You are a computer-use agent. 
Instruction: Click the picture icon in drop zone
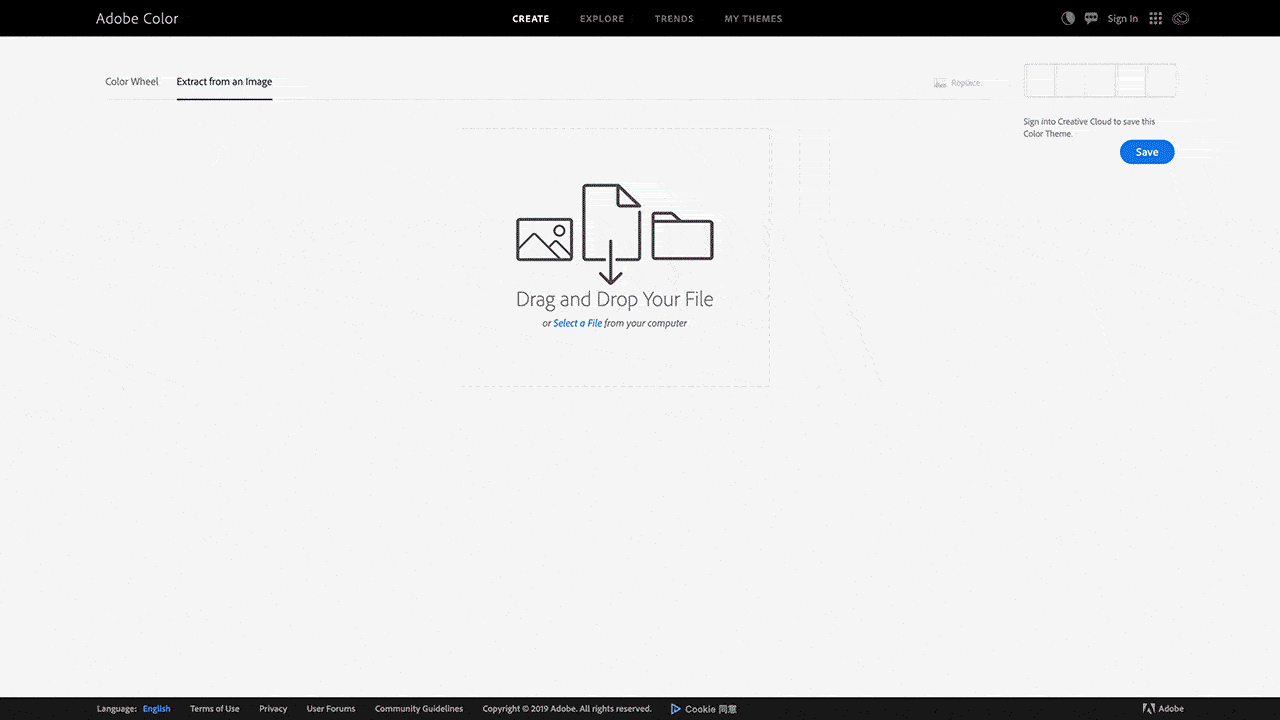[x=544, y=239]
